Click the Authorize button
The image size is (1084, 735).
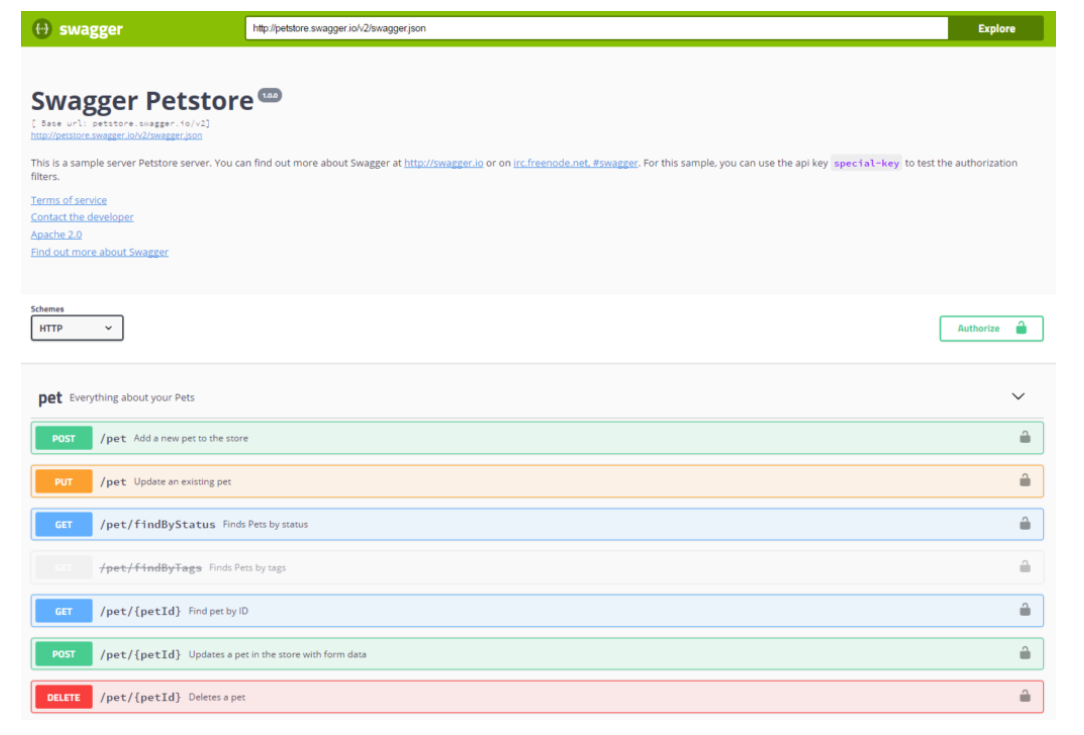(x=991, y=328)
